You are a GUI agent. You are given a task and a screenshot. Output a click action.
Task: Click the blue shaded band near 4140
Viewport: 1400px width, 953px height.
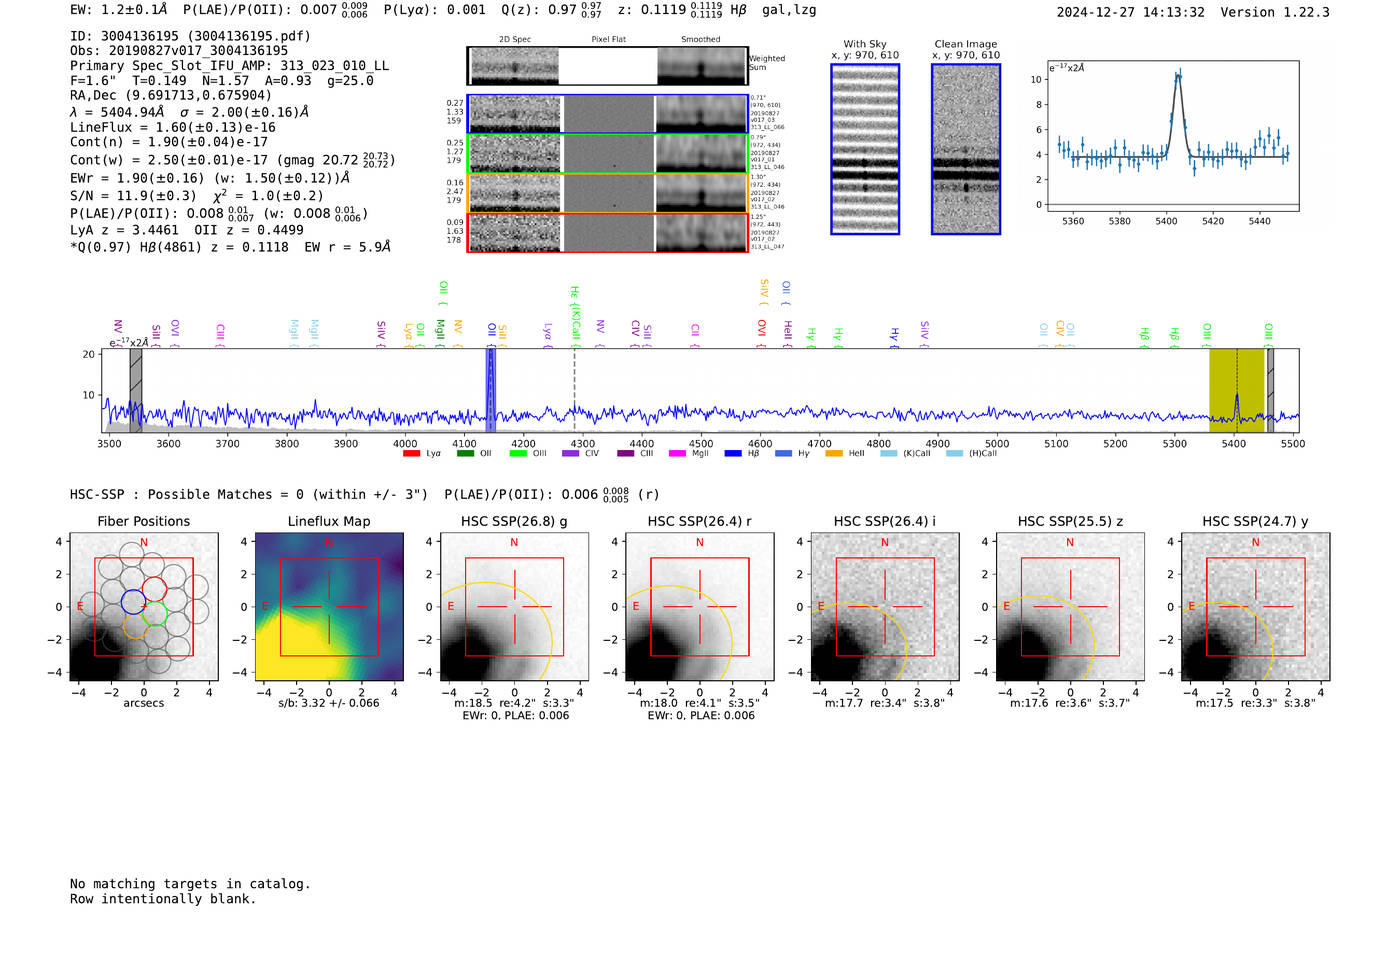point(491,390)
